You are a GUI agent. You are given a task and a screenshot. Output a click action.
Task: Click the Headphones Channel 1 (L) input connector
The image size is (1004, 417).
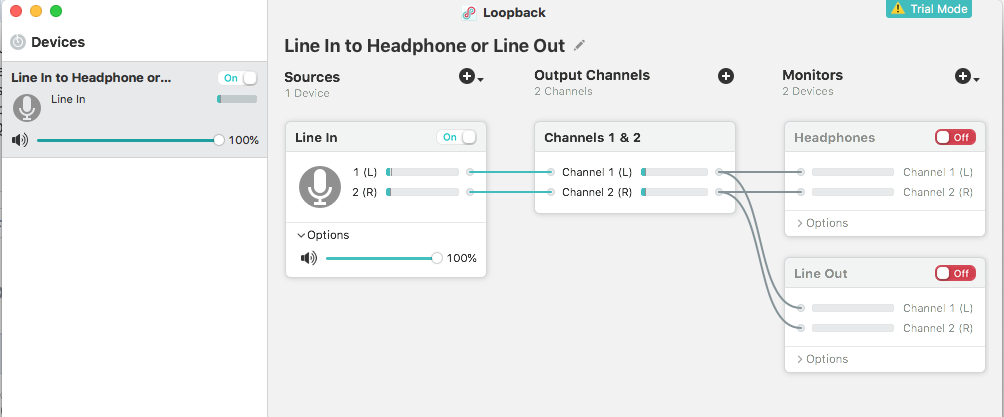coord(800,172)
